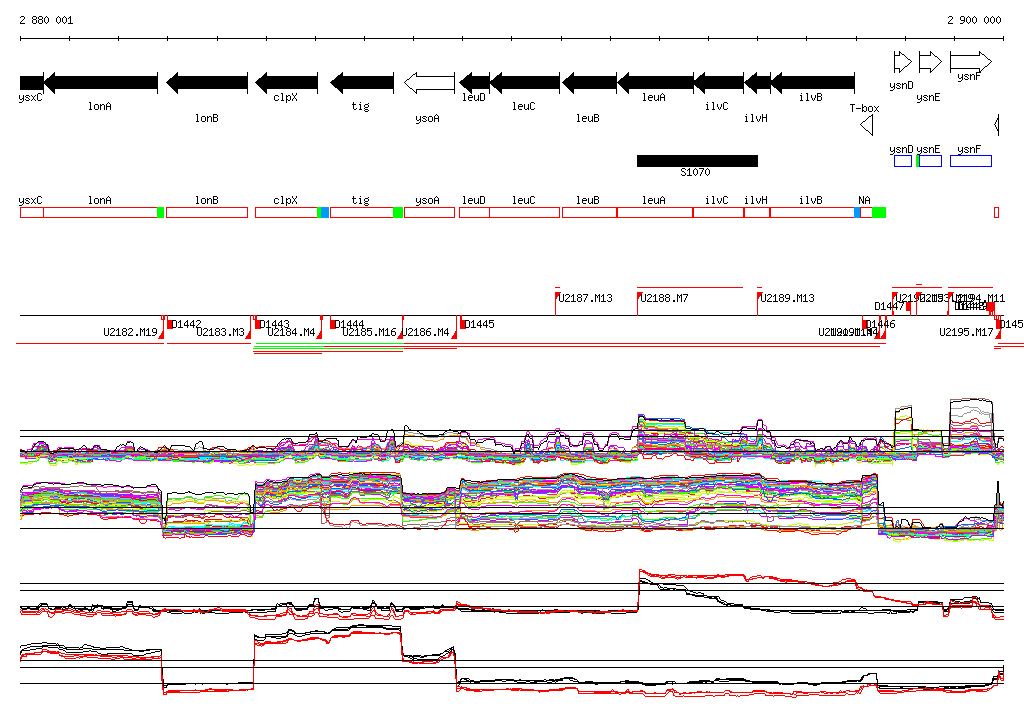Click the U2182.M19 marker label
Image resolution: width=1024 pixels, height=714 pixels.
coord(131,333)
